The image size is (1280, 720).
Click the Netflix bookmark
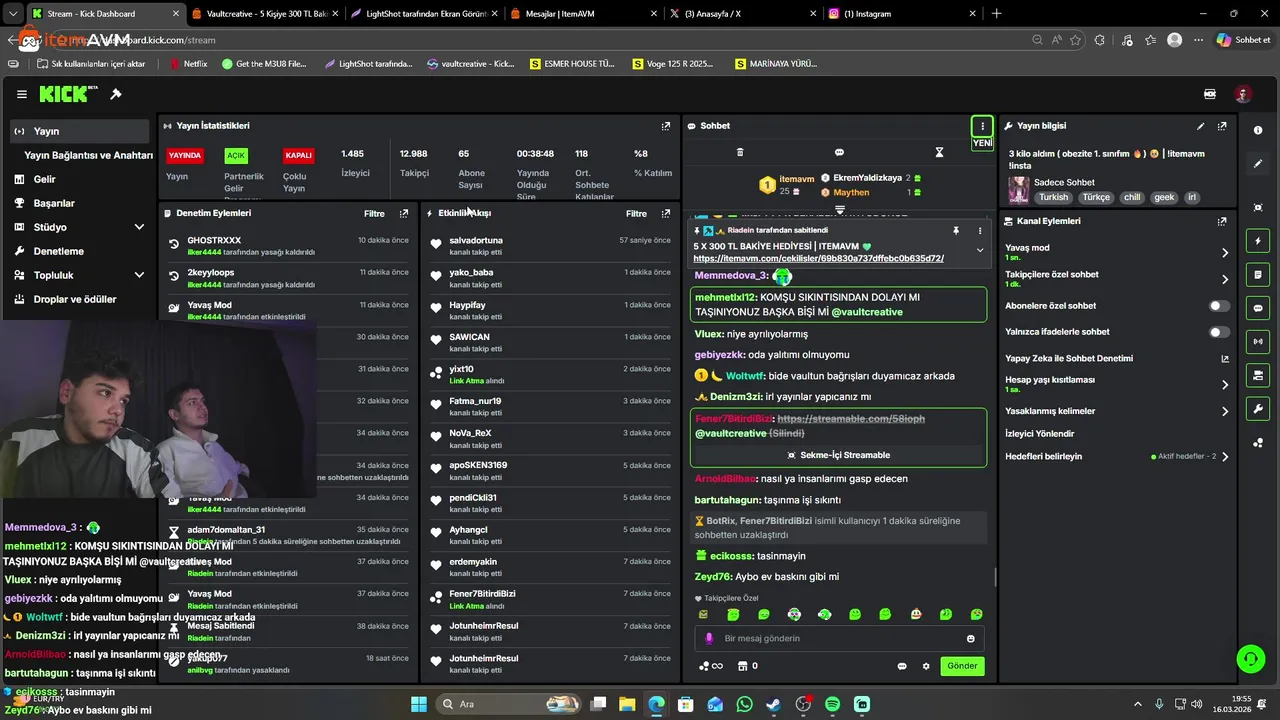tap(189, 63)
